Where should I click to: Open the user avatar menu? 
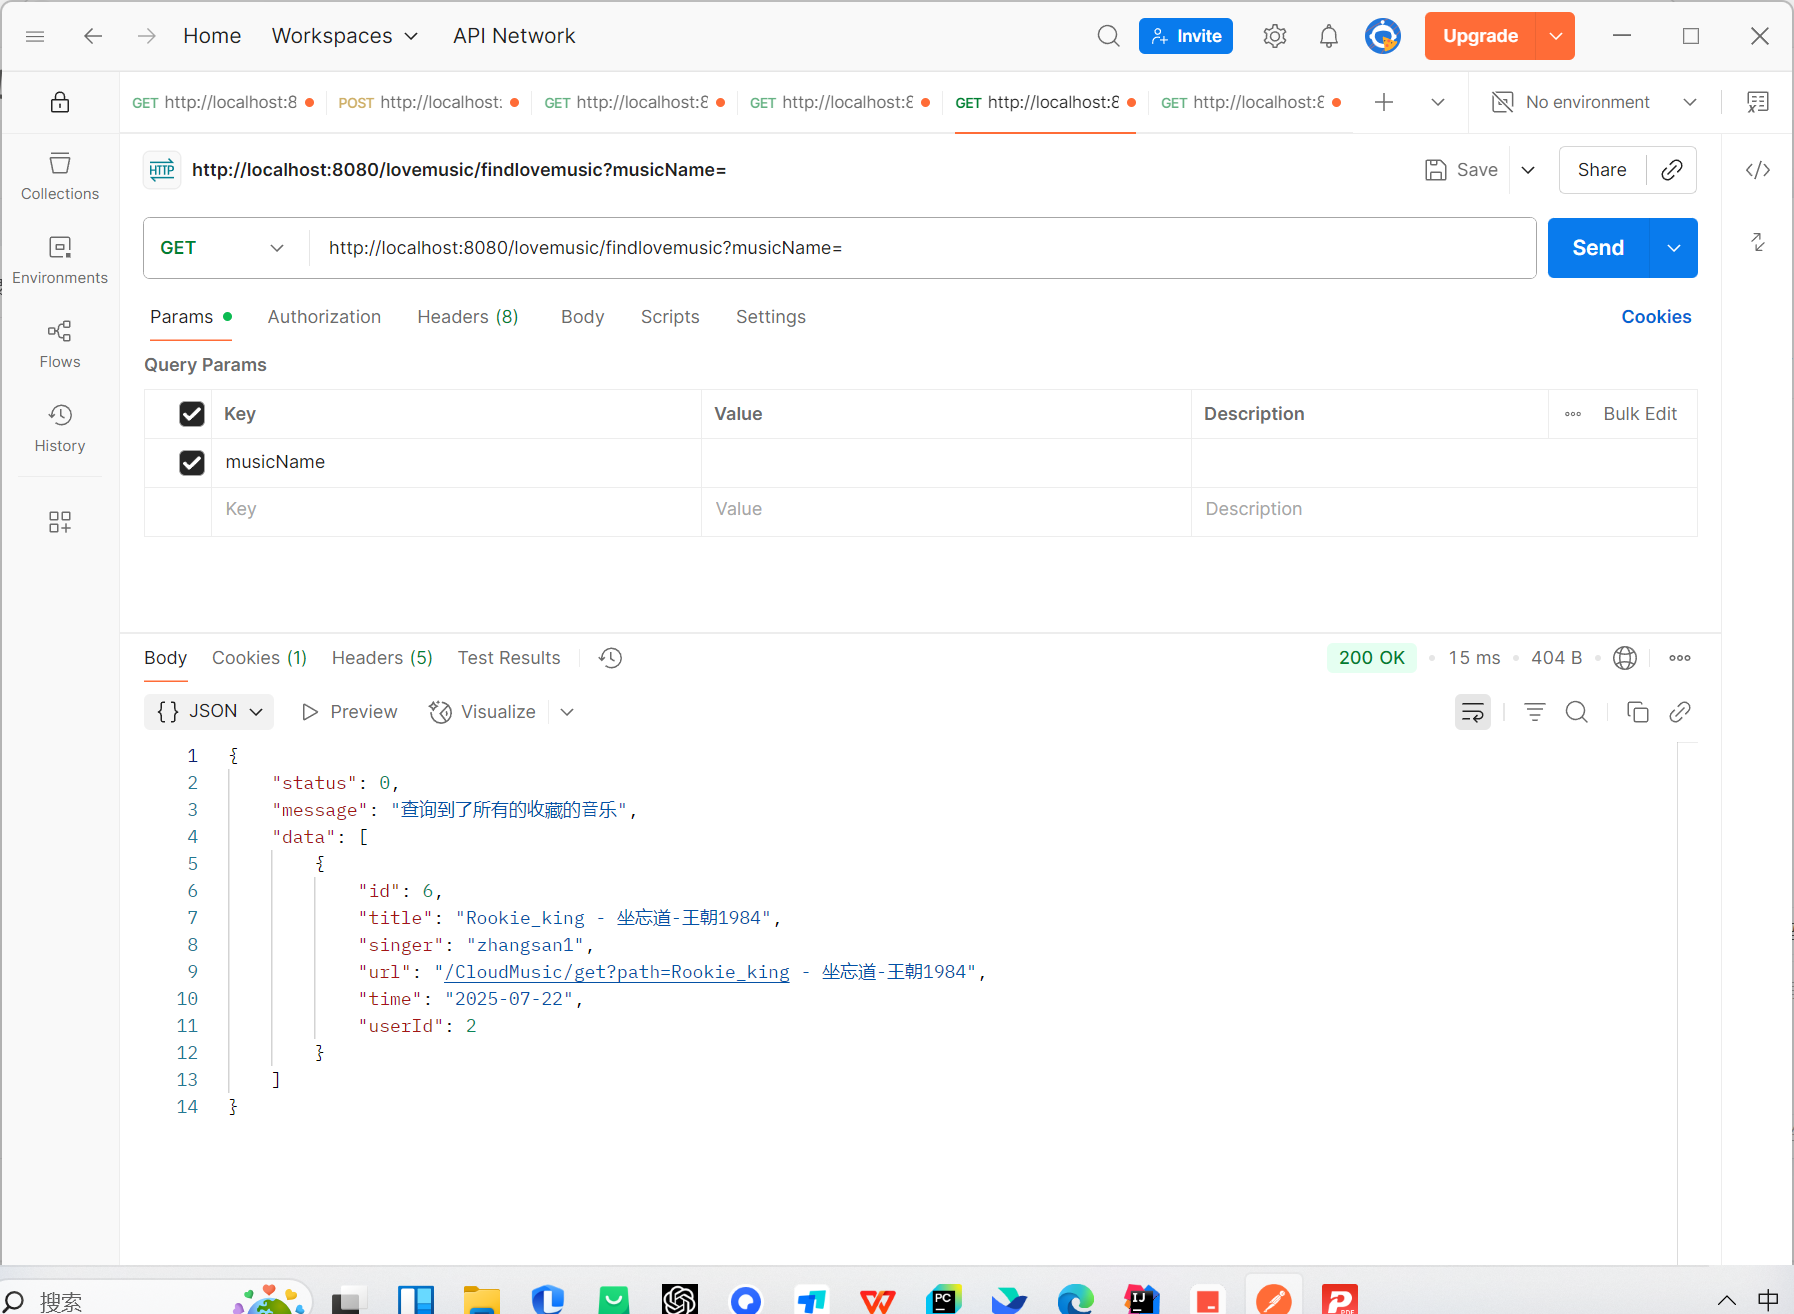pyautogui.click(x=1383, y=36)
